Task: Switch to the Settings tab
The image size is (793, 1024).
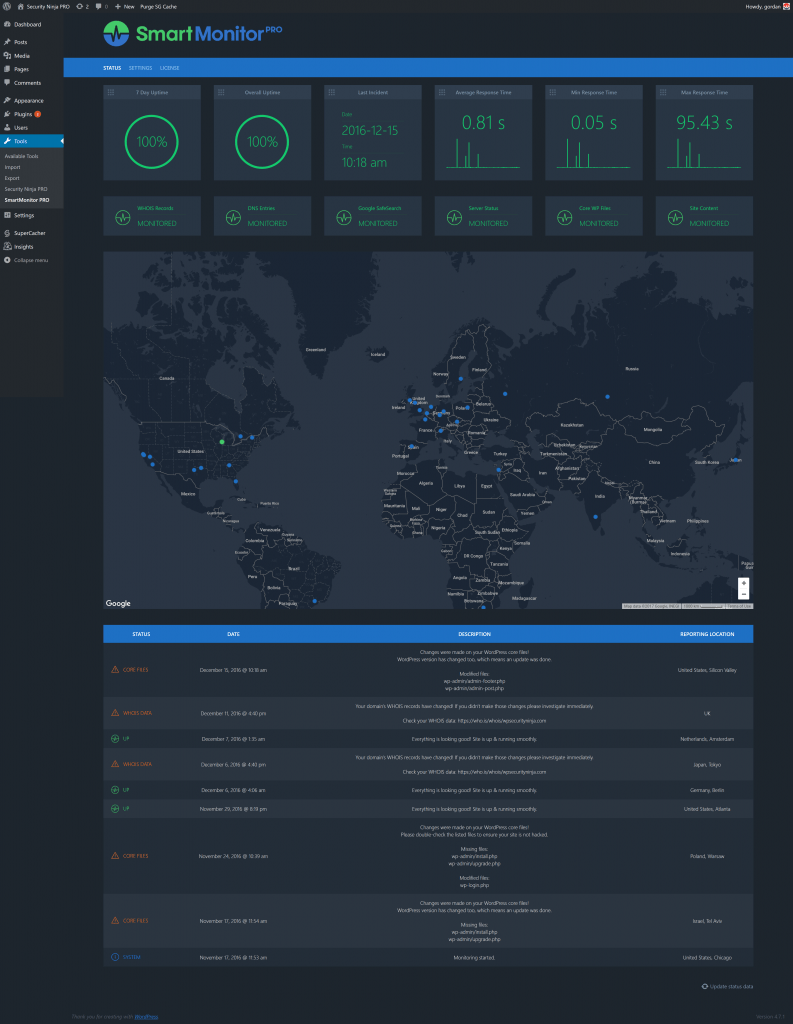Action: tap(140, 68)
